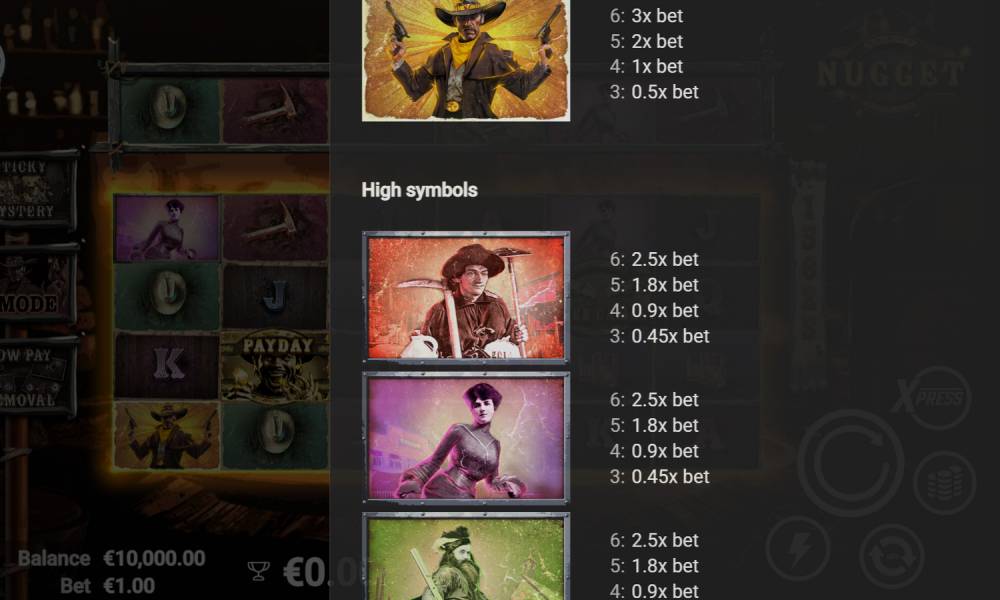This screenshot has height=600, width=1000.
Task: Click the red miner symbol picture
Action: [x=466, y=297]
